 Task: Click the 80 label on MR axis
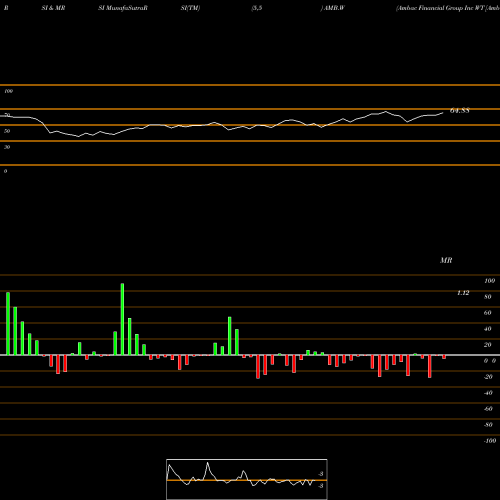pyautogui.click(x=488, y=297)
